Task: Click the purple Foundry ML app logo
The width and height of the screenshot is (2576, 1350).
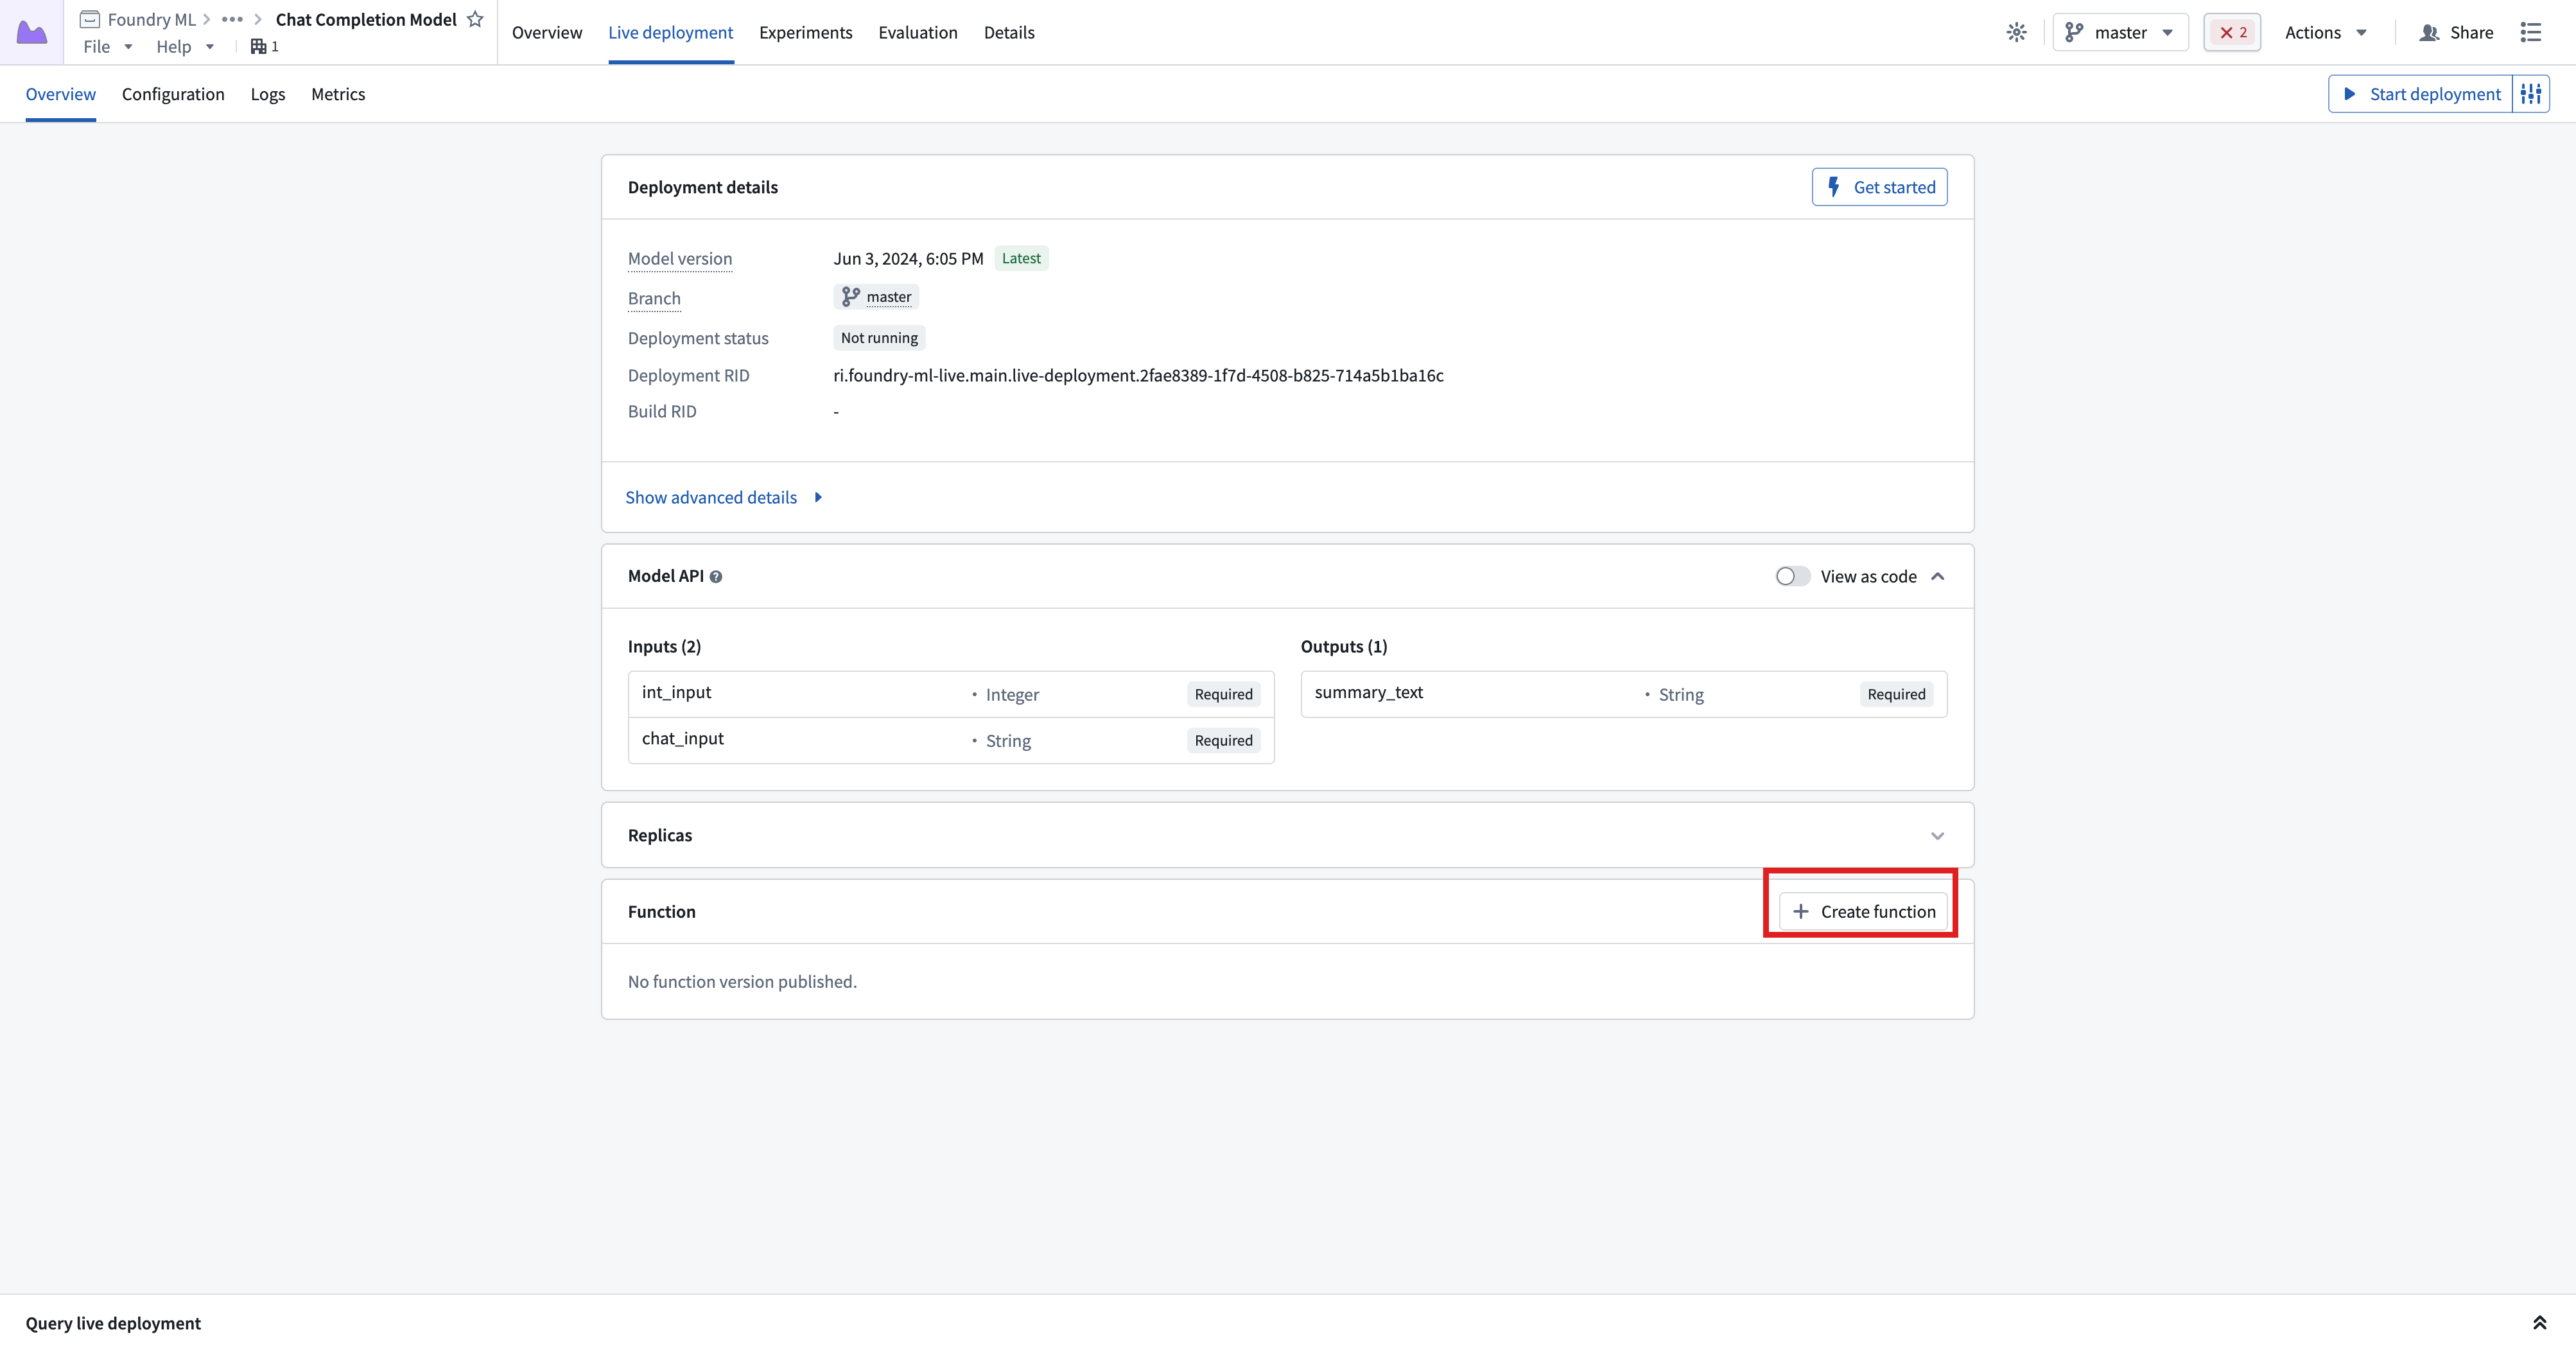Action: click(x=32, y=32)
